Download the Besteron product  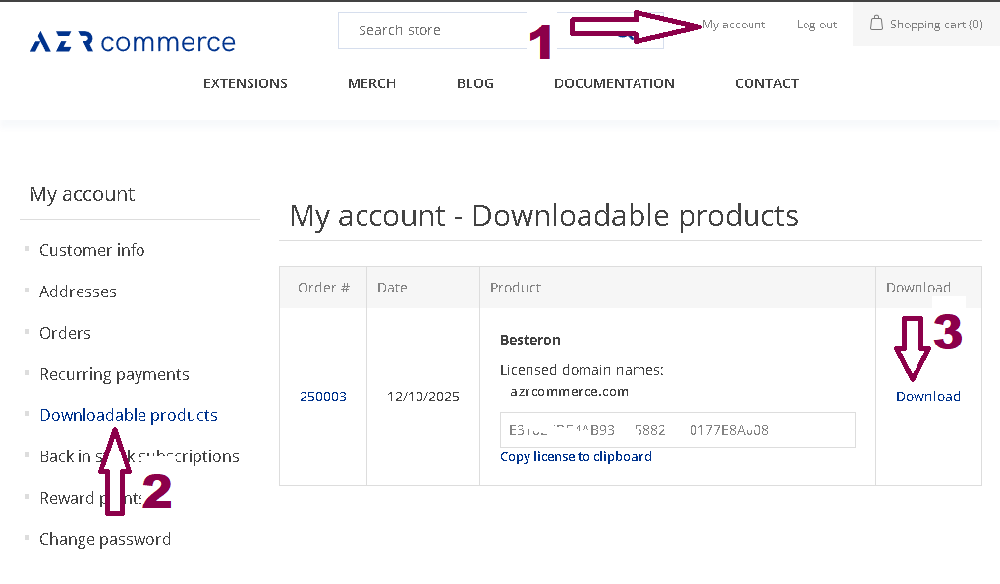pyautogui.click(x=928, y=396)
